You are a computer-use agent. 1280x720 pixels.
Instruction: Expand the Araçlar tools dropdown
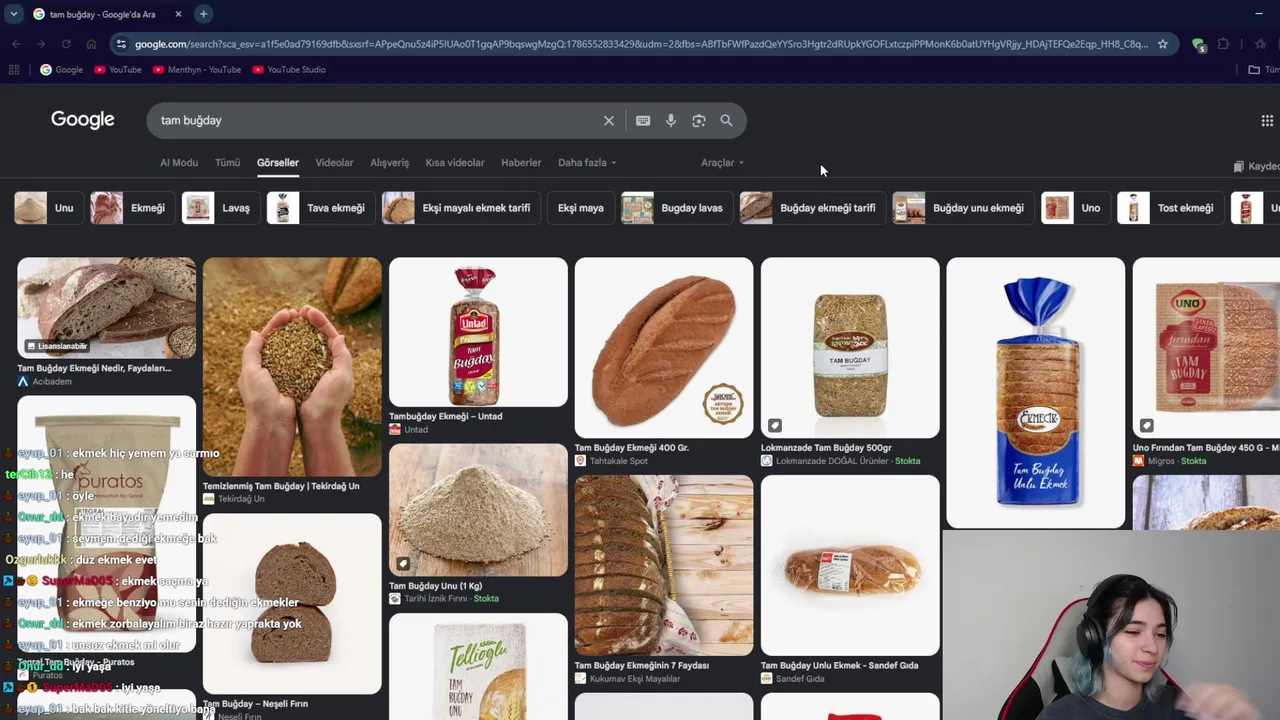click(722, 163)
